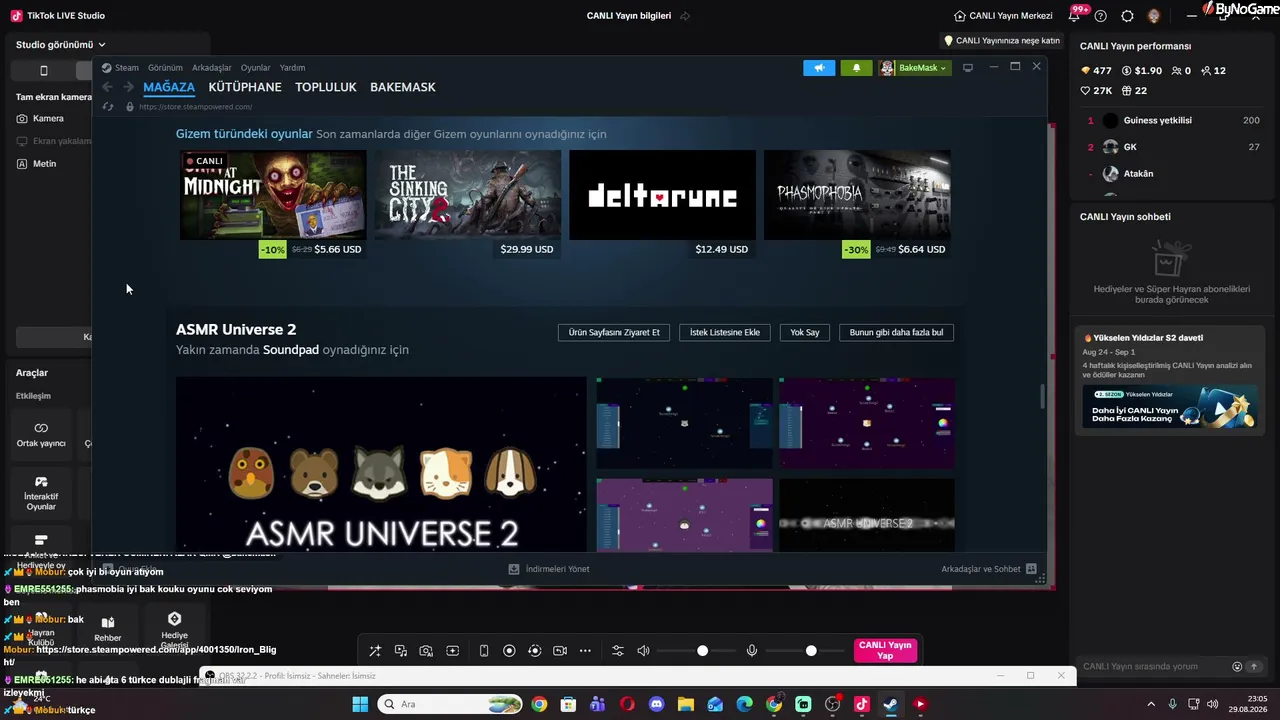
Task: Click Bunun gibi daha fazla bul
Action: point(896,332)
